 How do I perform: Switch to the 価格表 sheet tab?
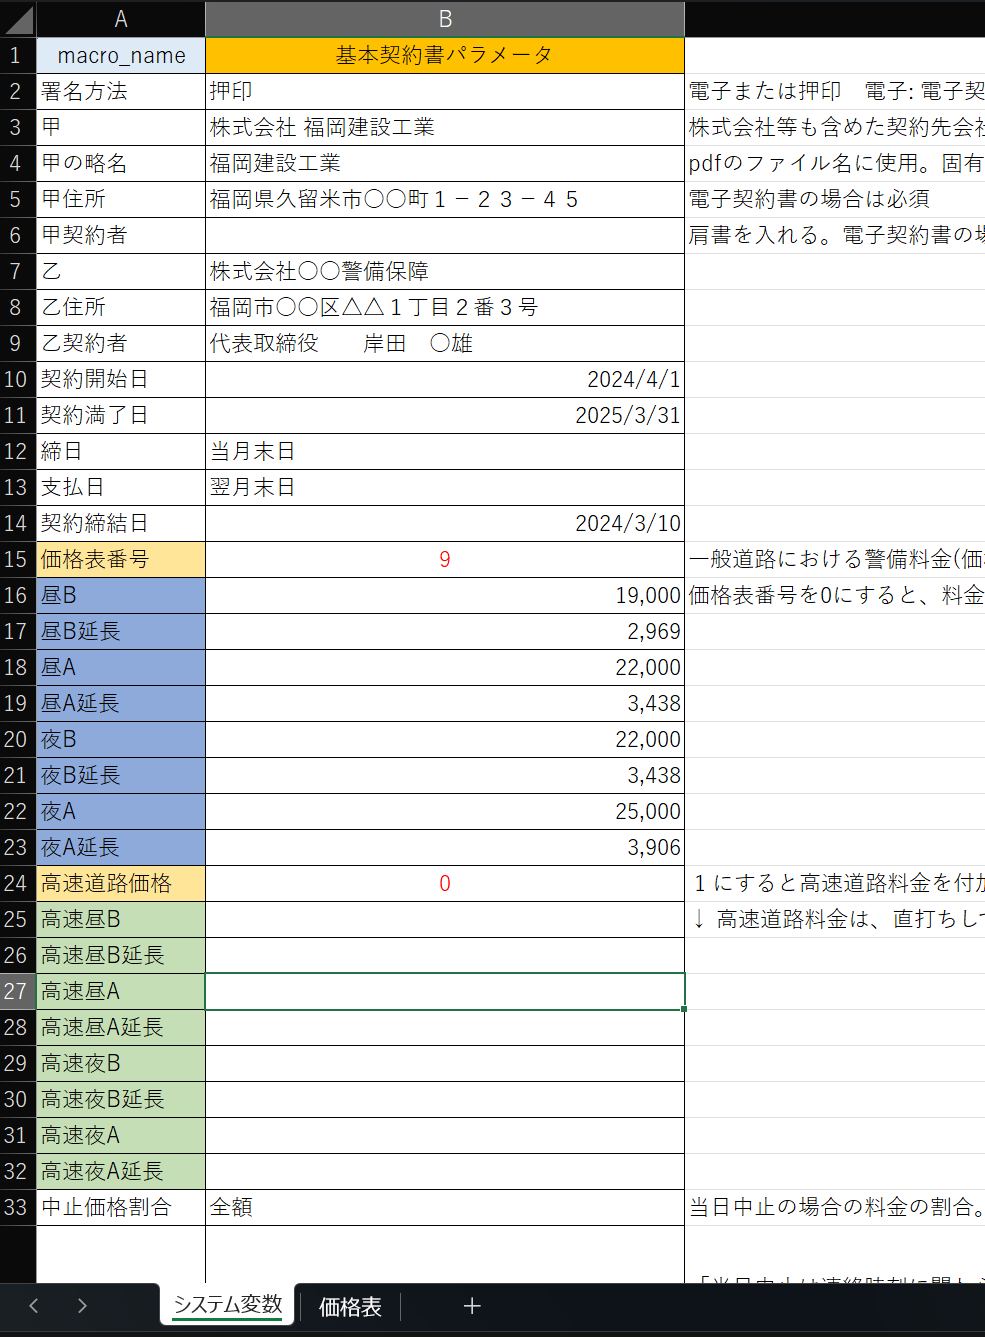pyautogui.click(x=350, y=1306)
